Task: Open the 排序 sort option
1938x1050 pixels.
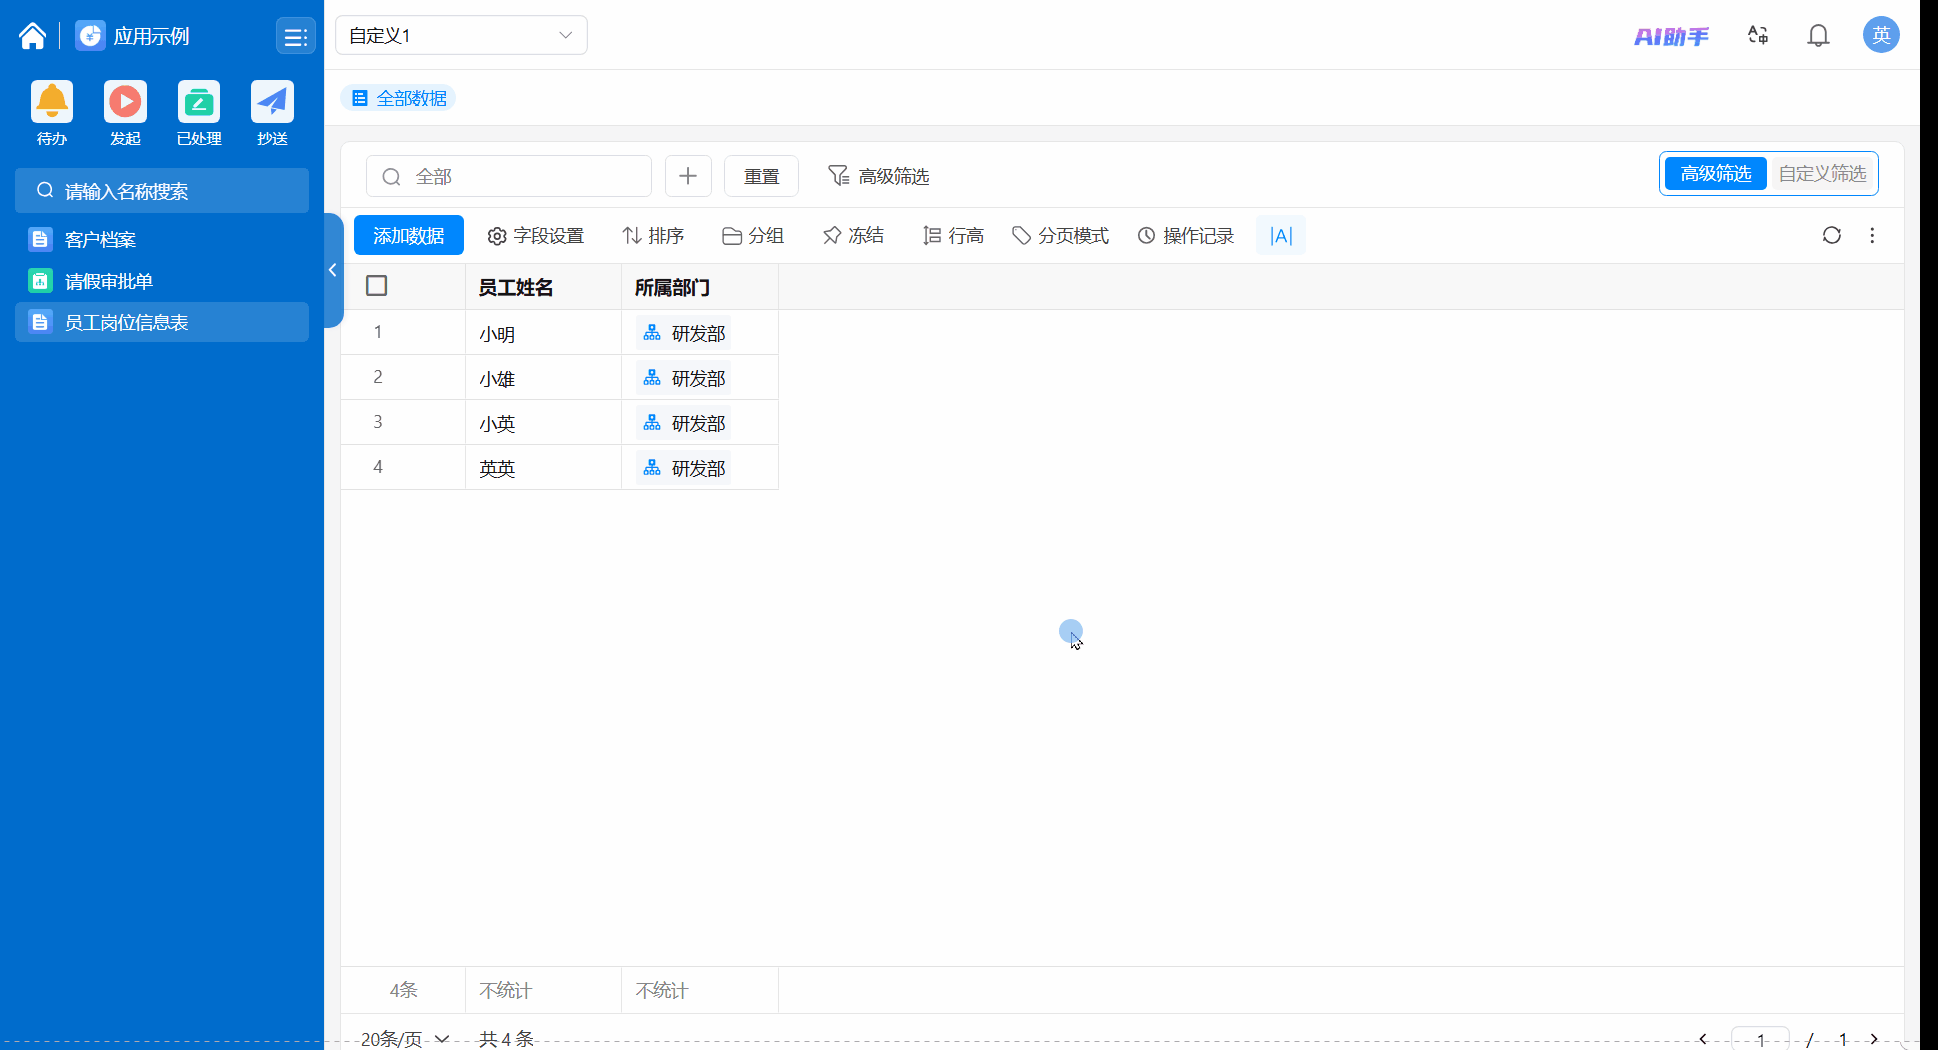Action: 653,236
